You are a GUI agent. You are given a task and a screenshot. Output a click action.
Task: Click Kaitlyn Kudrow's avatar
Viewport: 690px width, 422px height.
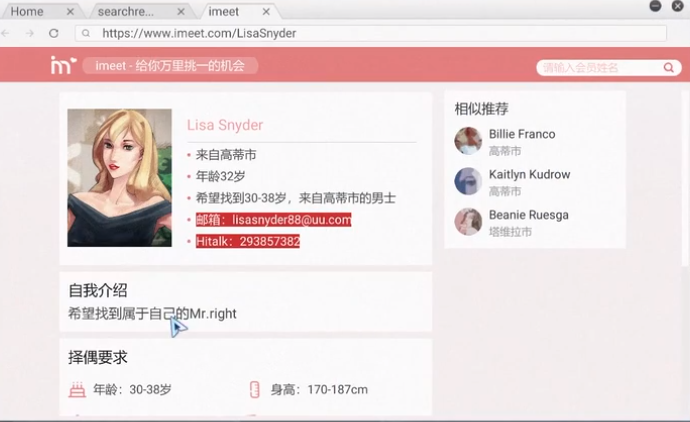point(468,181)
